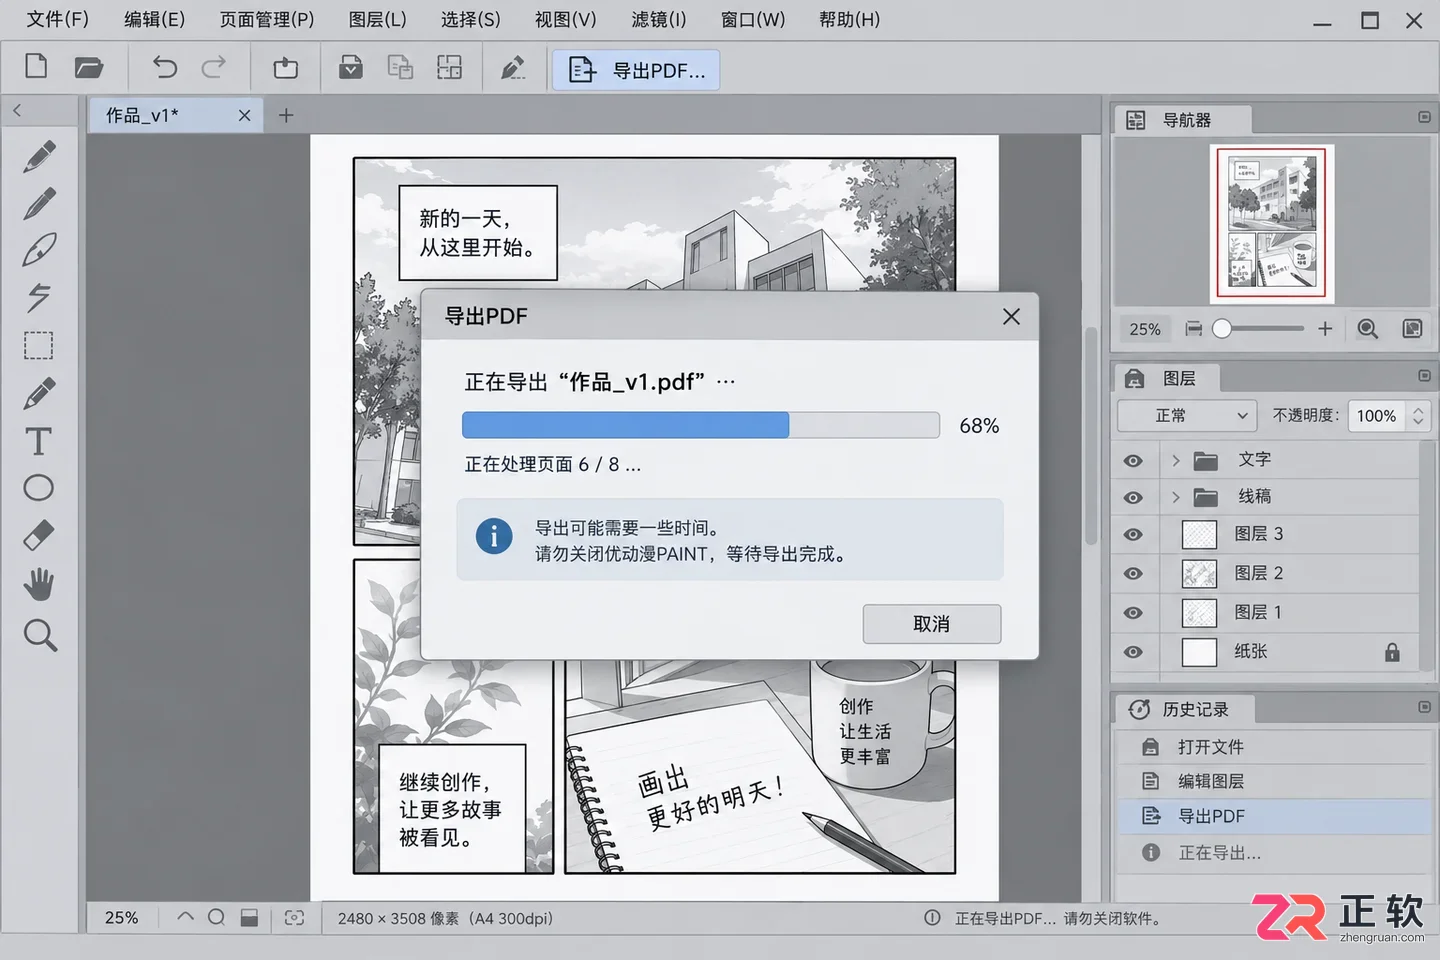Click the navigator page thumbnail
The image size is (1440, 960).
coord(1271,223)
